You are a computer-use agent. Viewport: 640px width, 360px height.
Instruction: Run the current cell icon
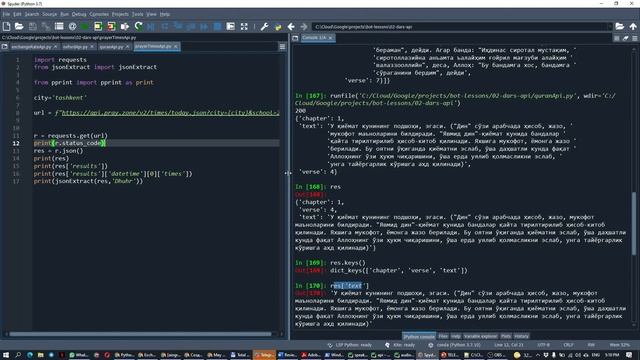tap(98, 27)
